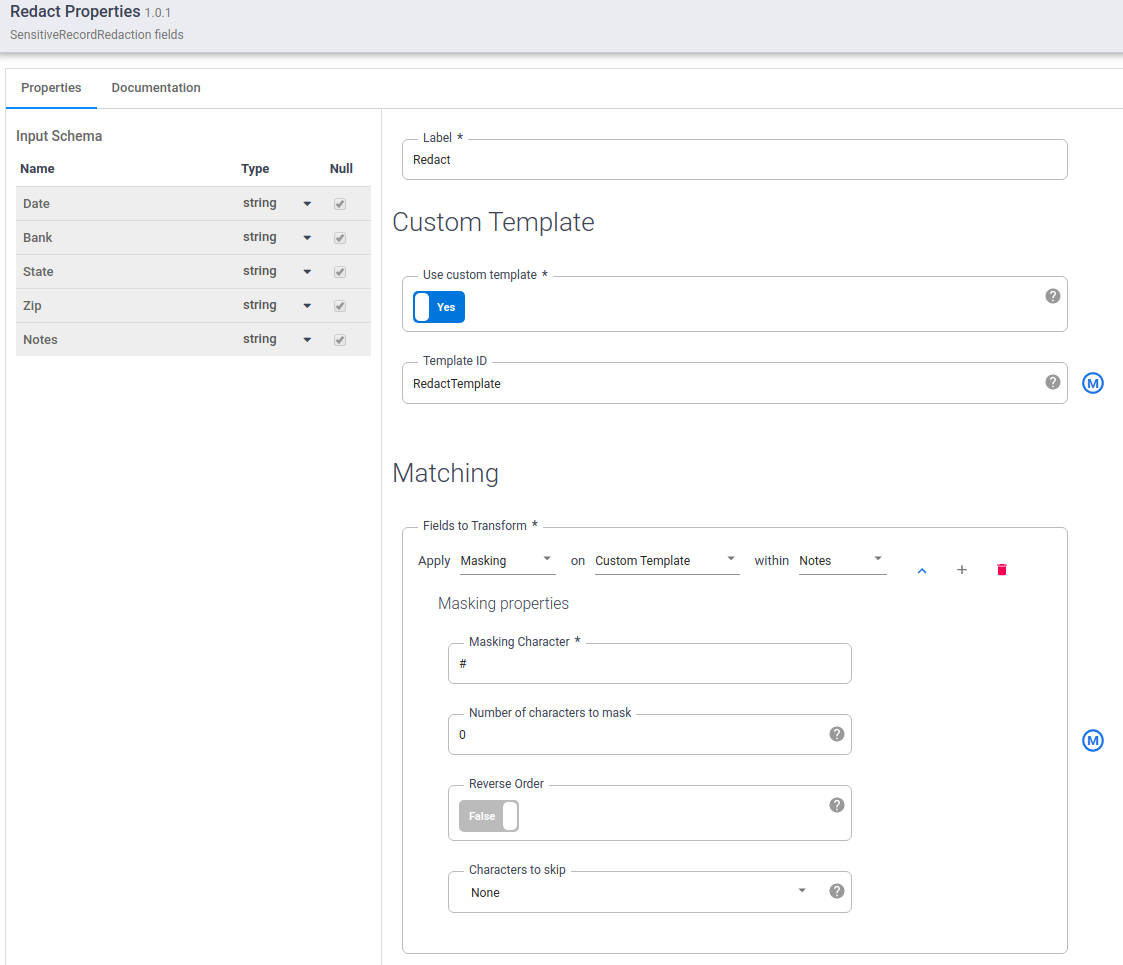Click into the Masking Character input field
Screen dimensions: 1123x965
coord(649,664)
